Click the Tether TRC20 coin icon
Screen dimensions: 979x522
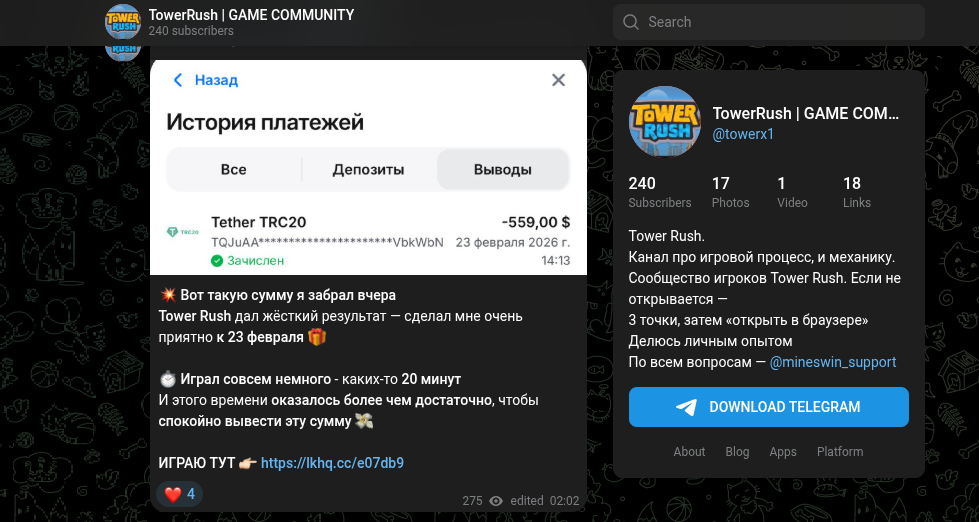tap(182, 232)
